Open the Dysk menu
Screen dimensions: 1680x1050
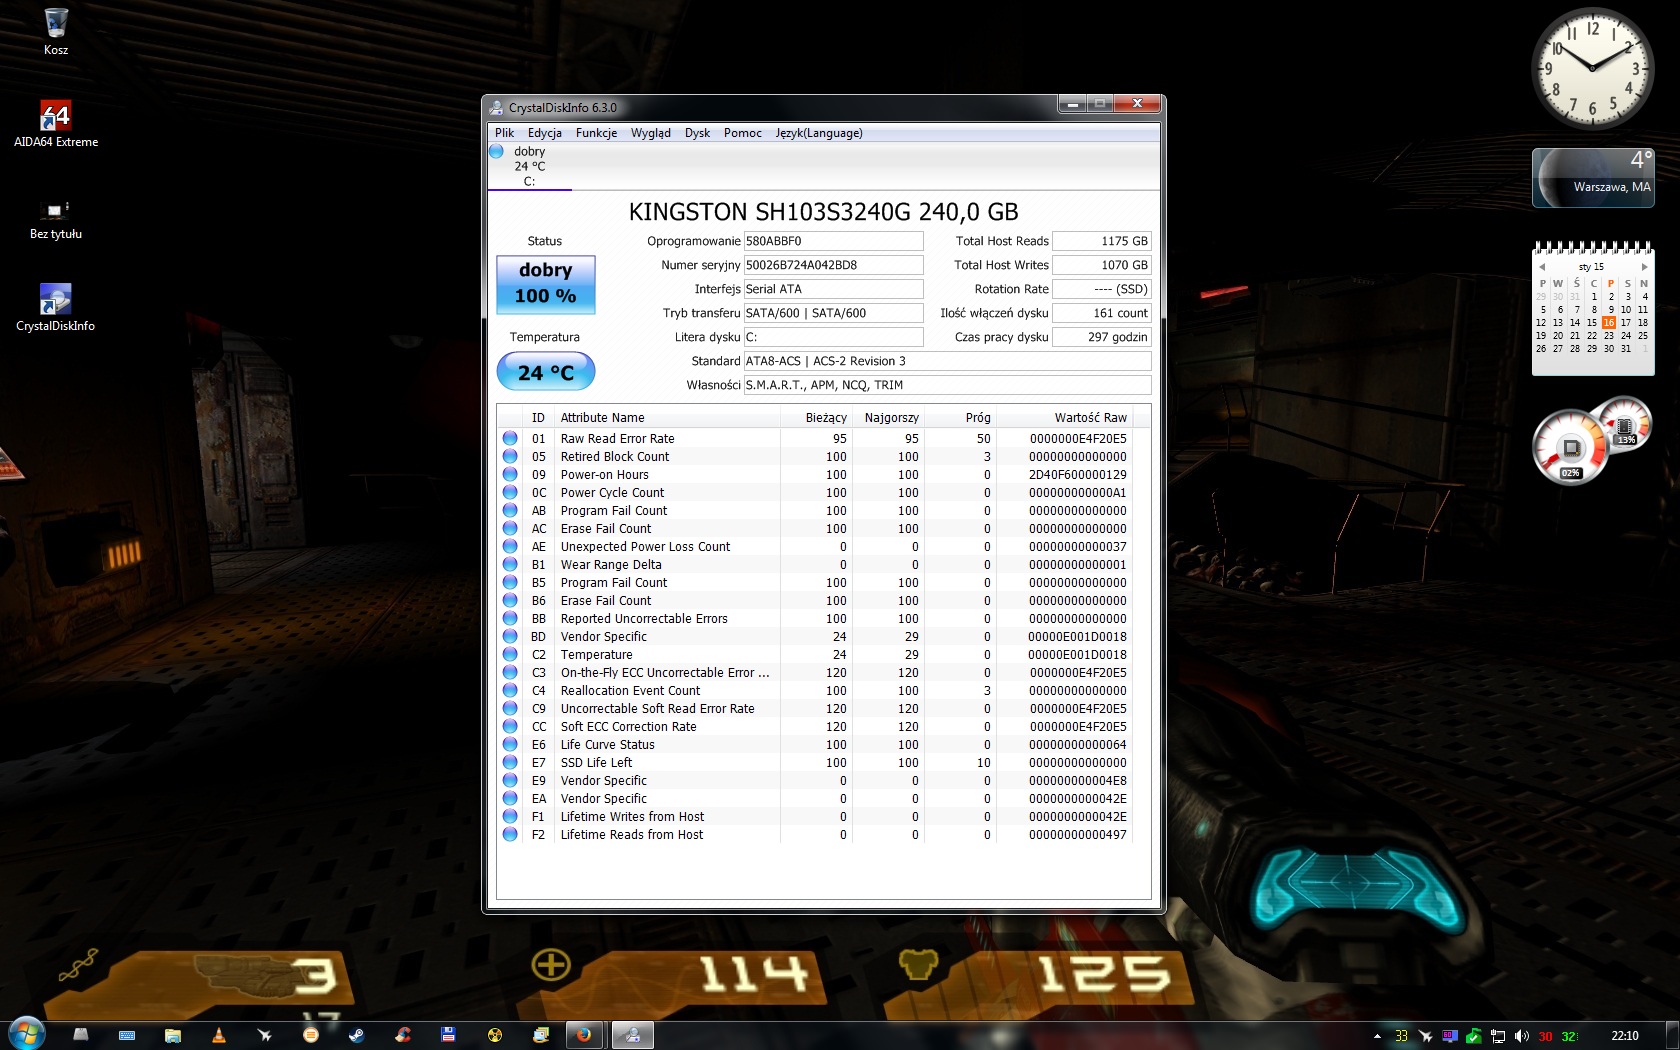click(697, 133)
